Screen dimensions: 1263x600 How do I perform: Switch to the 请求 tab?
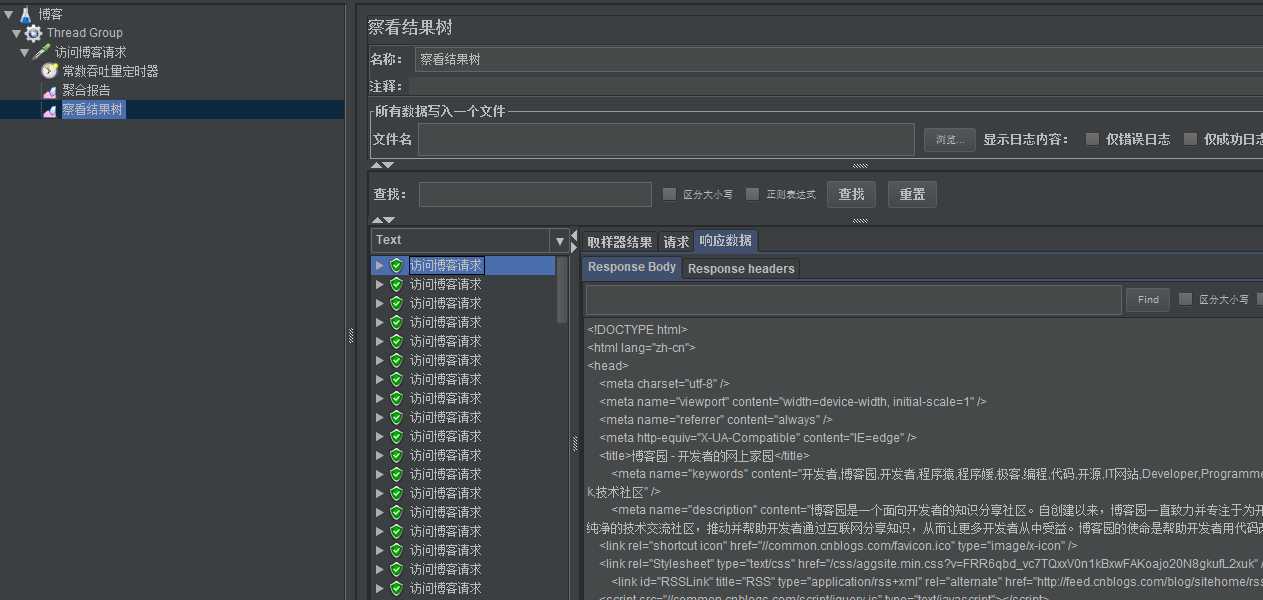[676, 241]
